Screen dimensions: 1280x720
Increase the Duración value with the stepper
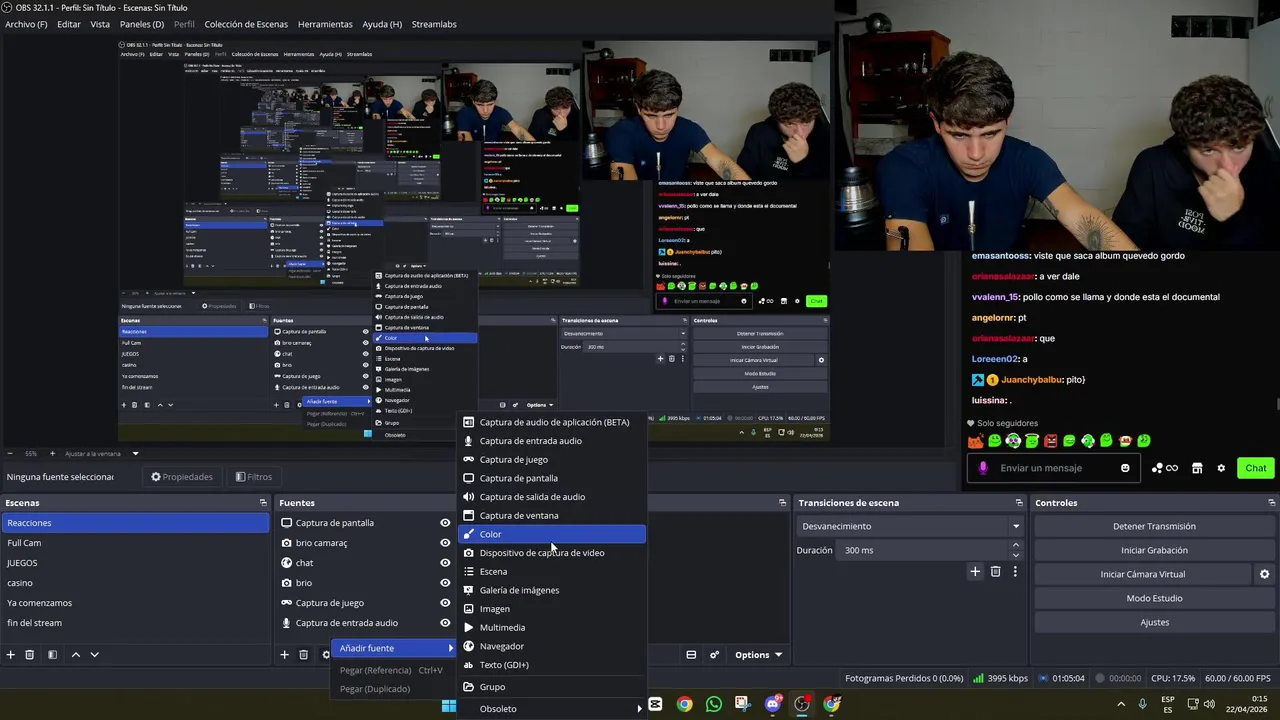pyautogui.click(x=1016, y=545)
